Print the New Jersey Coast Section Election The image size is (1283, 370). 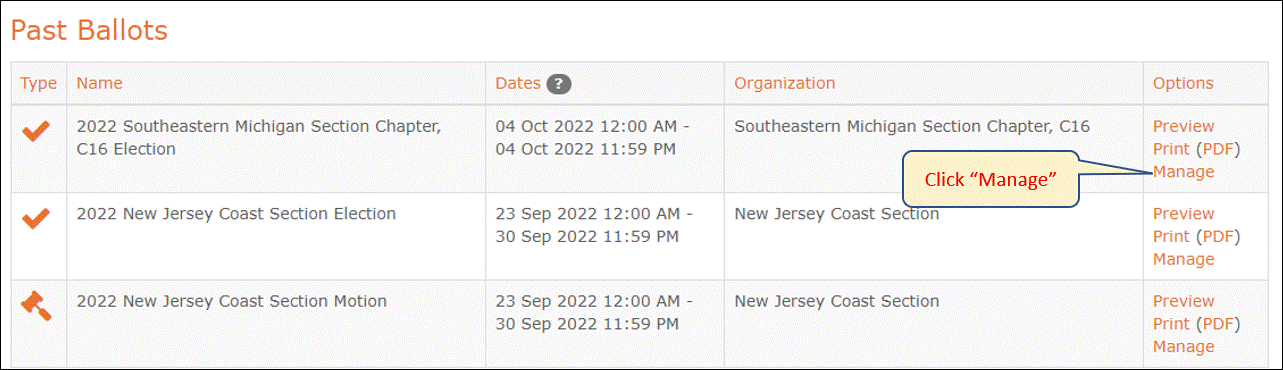point(1172,236)
